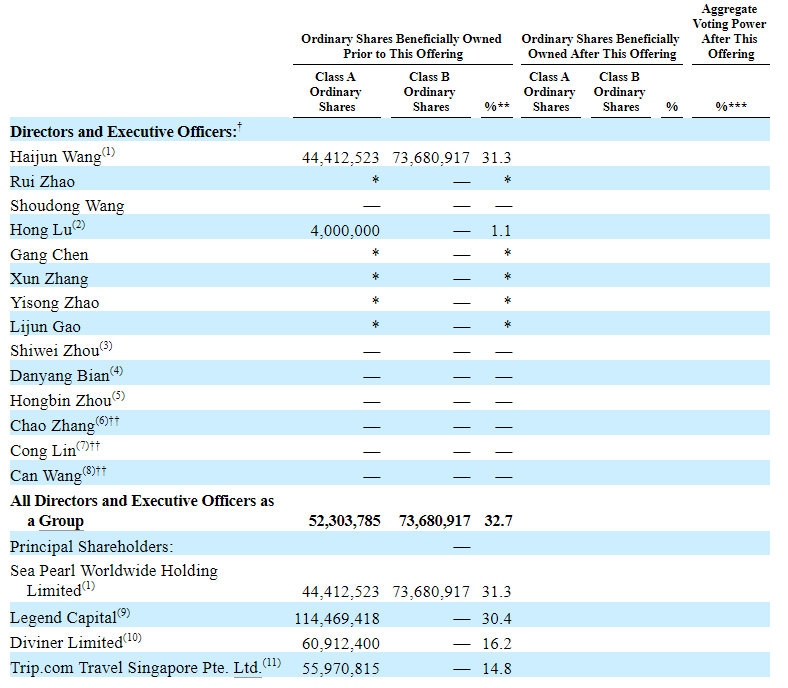The width and height of the screenshot is (788, 688).
Task: Click the Directors and Executive Officers heading
Action: [x=124, y=132]
